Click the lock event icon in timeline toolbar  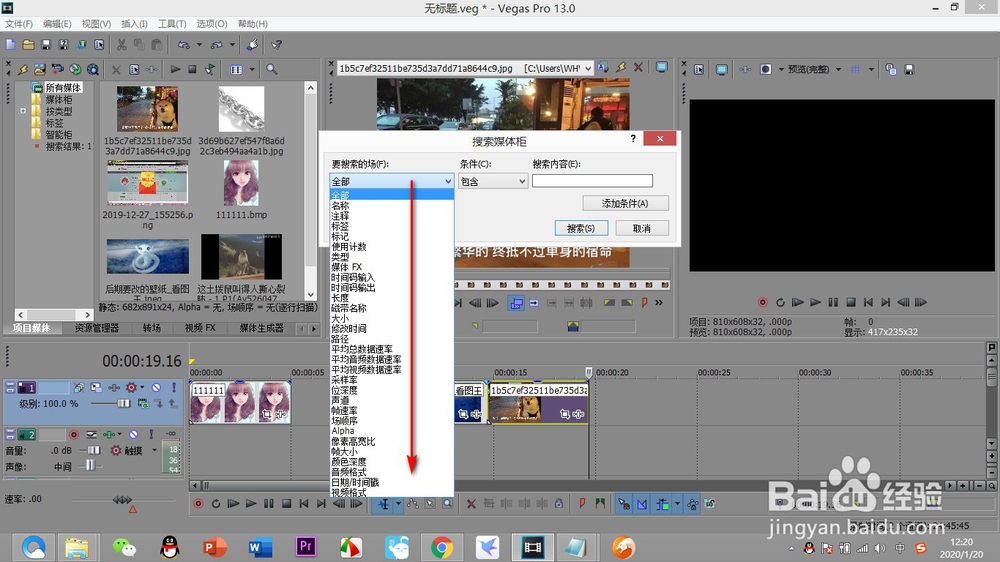[x=559, y=504]
